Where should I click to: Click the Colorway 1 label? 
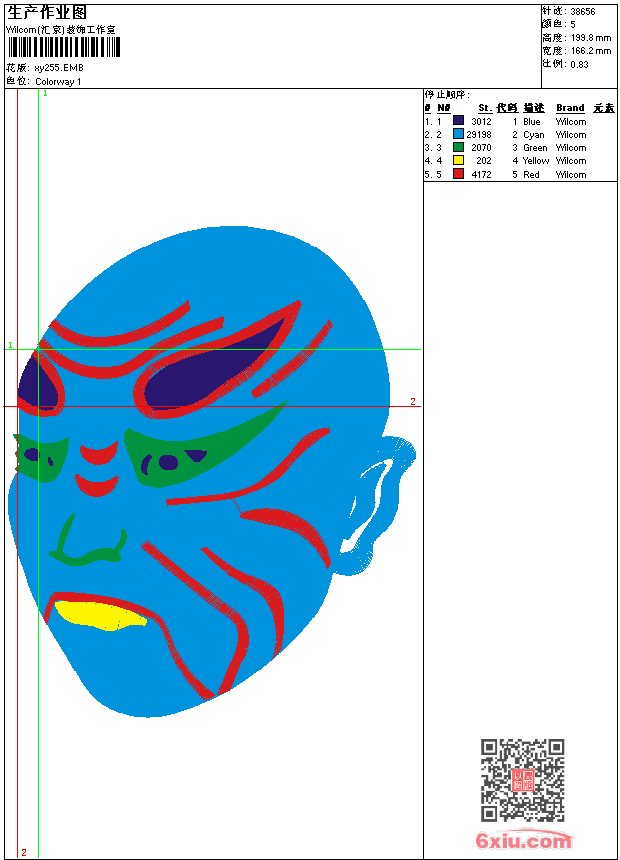coord(58,82)
